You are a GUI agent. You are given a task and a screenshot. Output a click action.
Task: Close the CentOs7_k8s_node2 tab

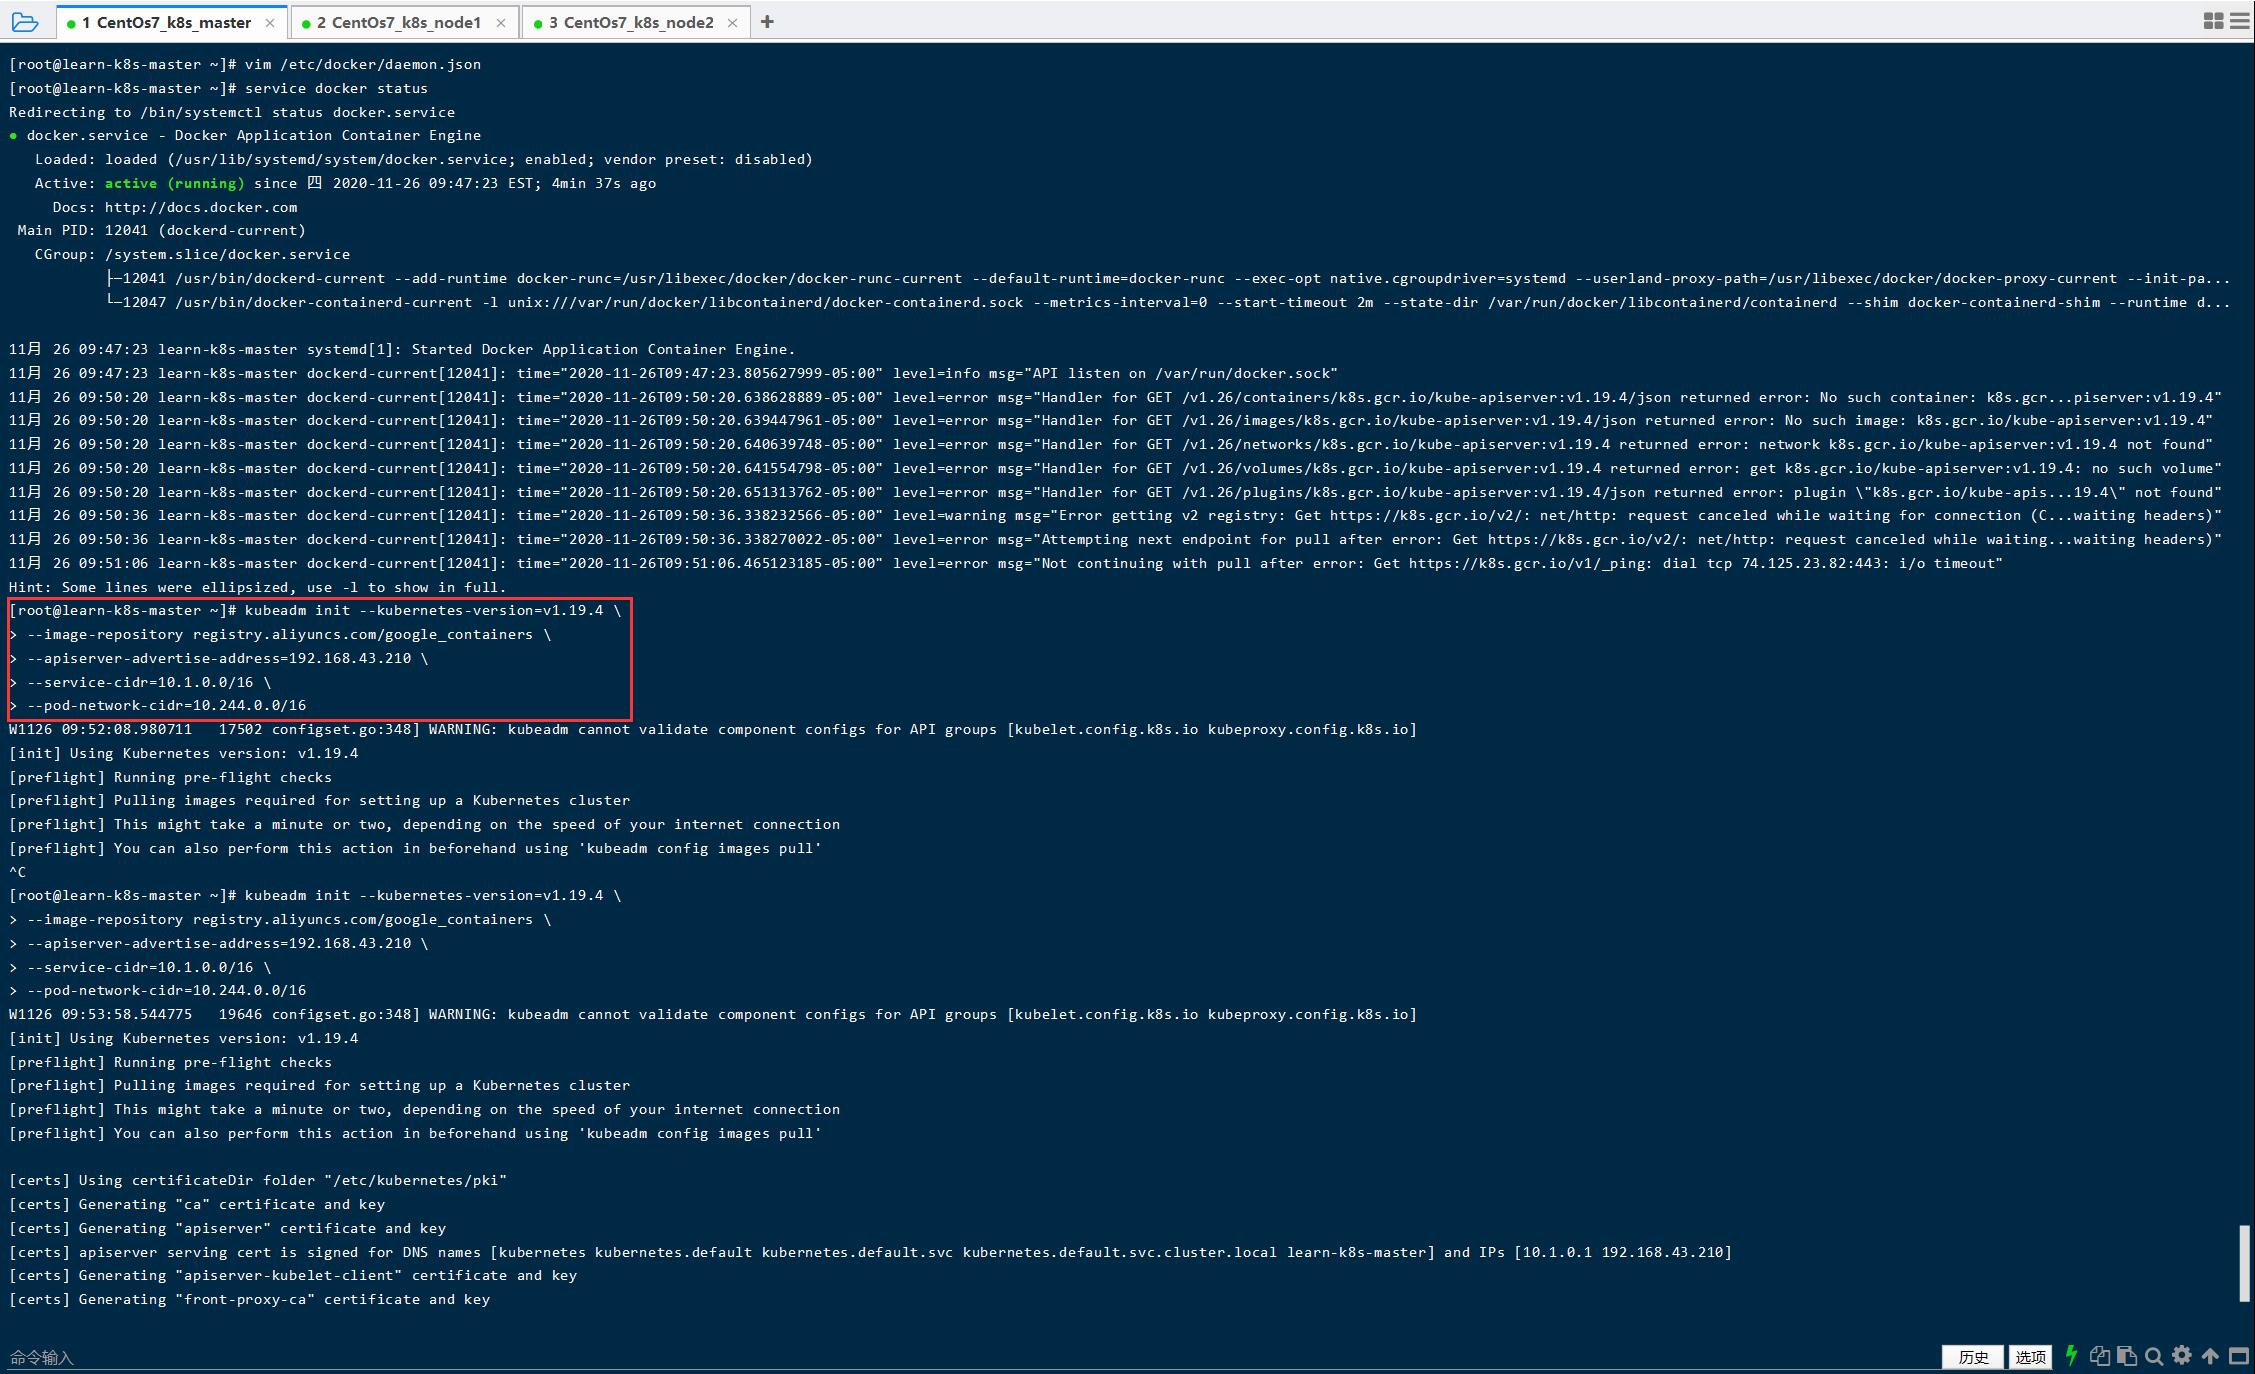coord(732,22)
